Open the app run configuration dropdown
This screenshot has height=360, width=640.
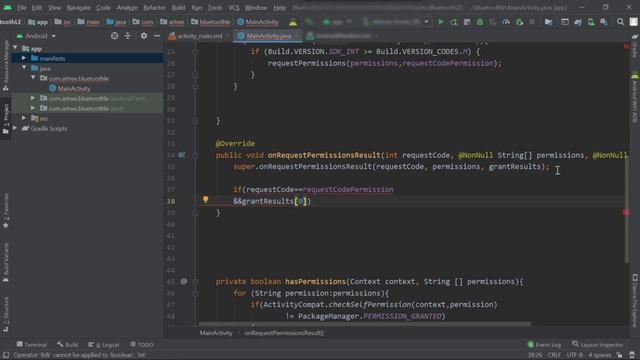(338, 22)
